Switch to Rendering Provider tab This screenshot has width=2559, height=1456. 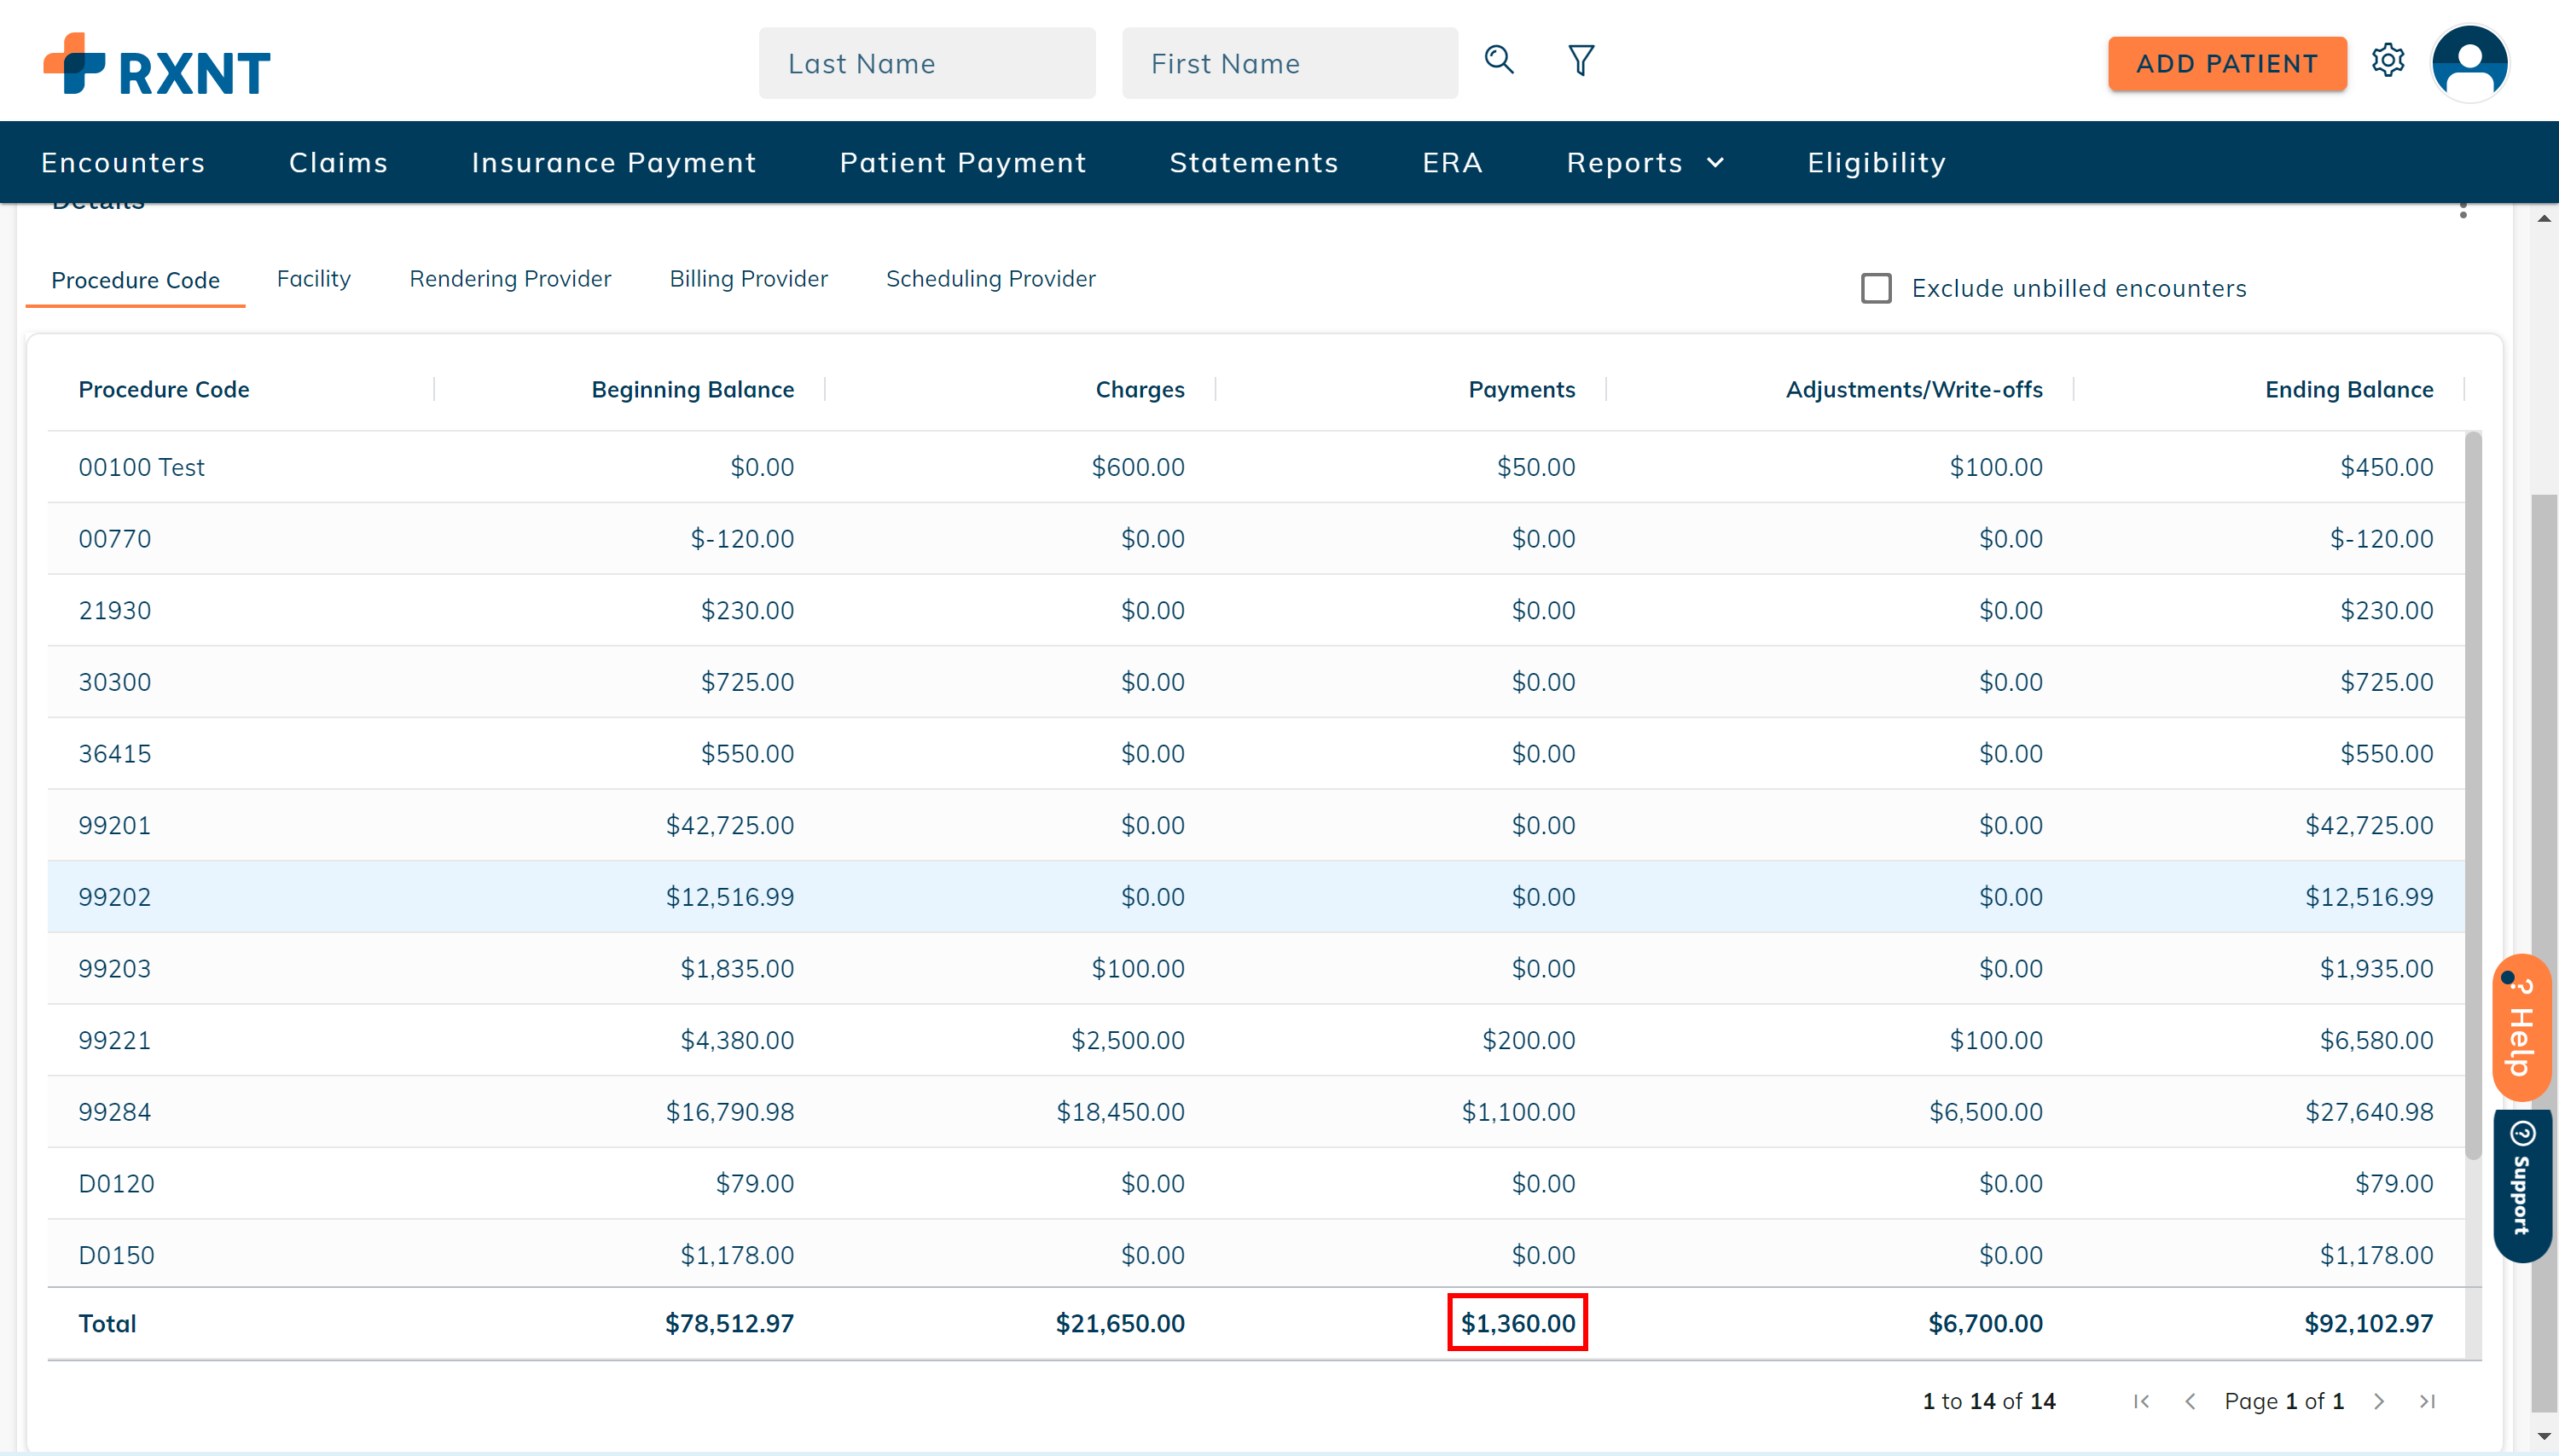(510, 279)
